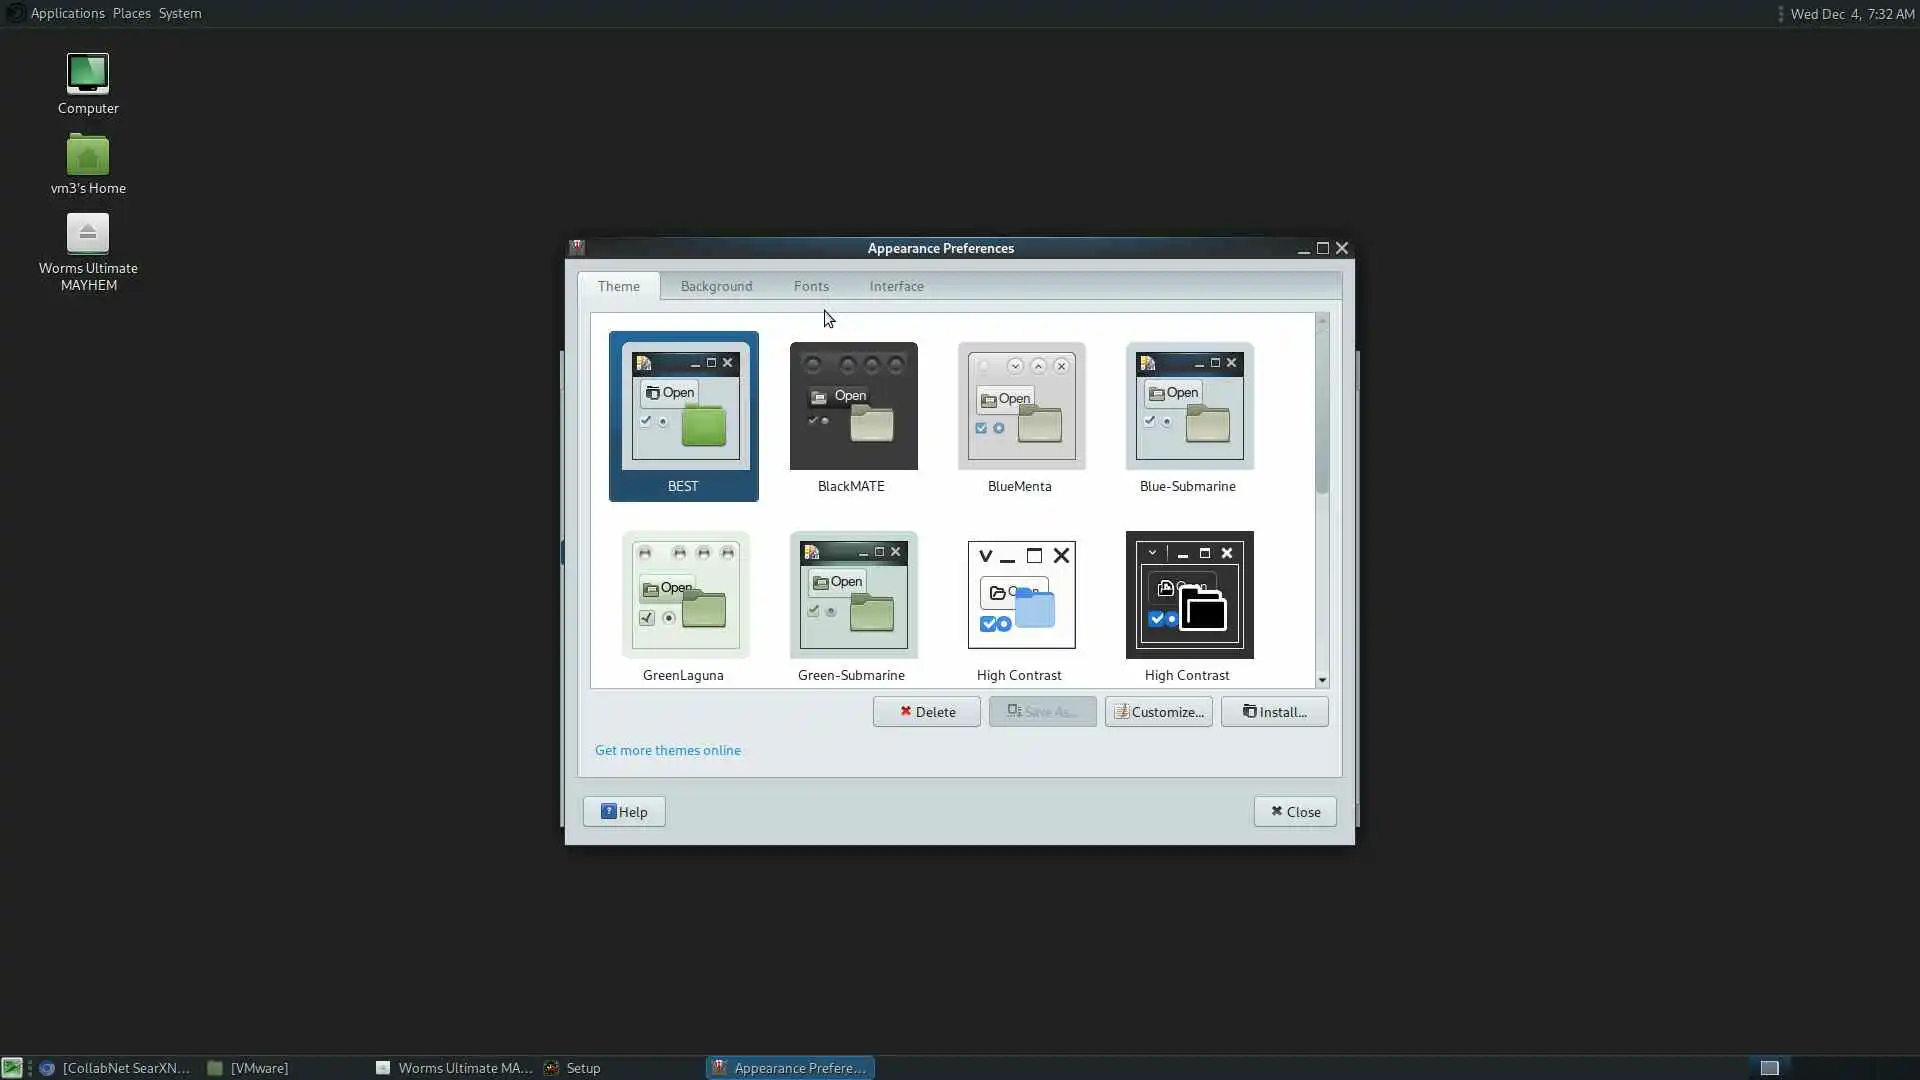The width and height of the screenshot is (1920, 1080).
Task: Open vm3's Home folder icon
Action: pos(88,156)
